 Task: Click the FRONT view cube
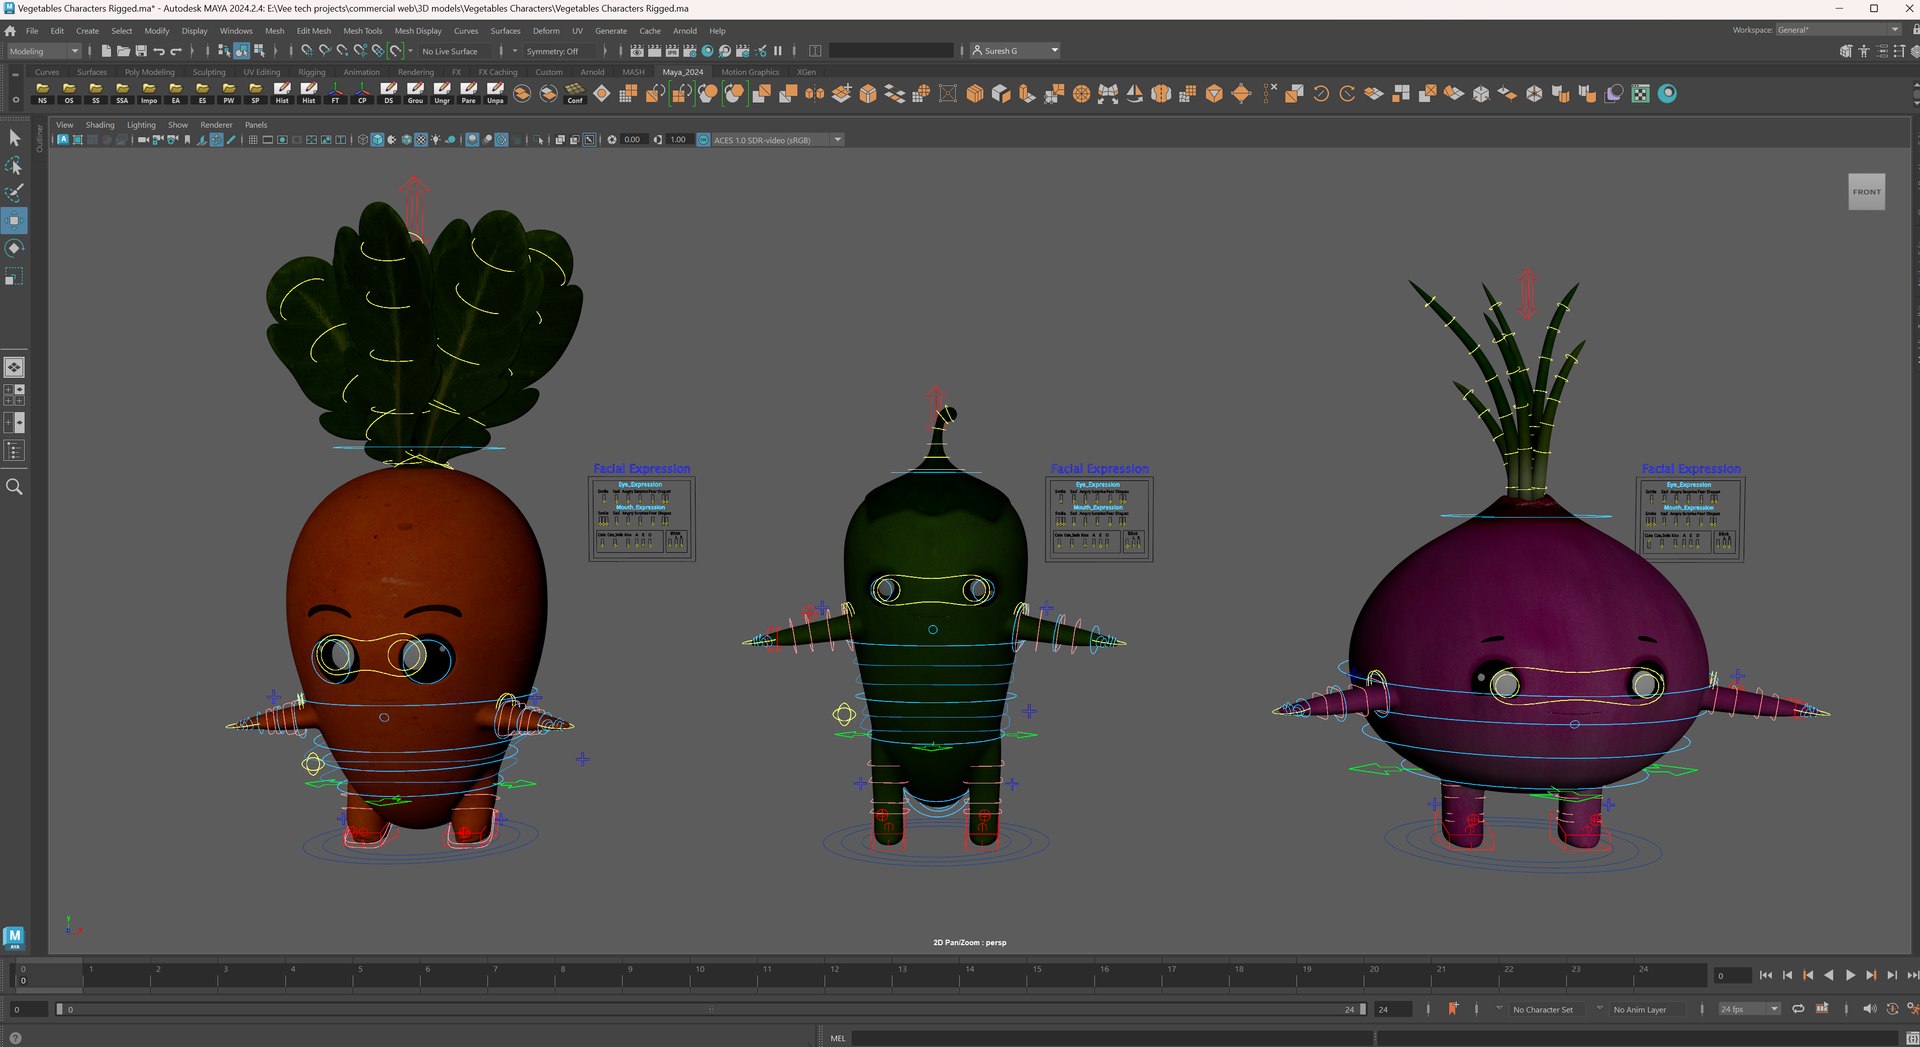click(1866, 192)
